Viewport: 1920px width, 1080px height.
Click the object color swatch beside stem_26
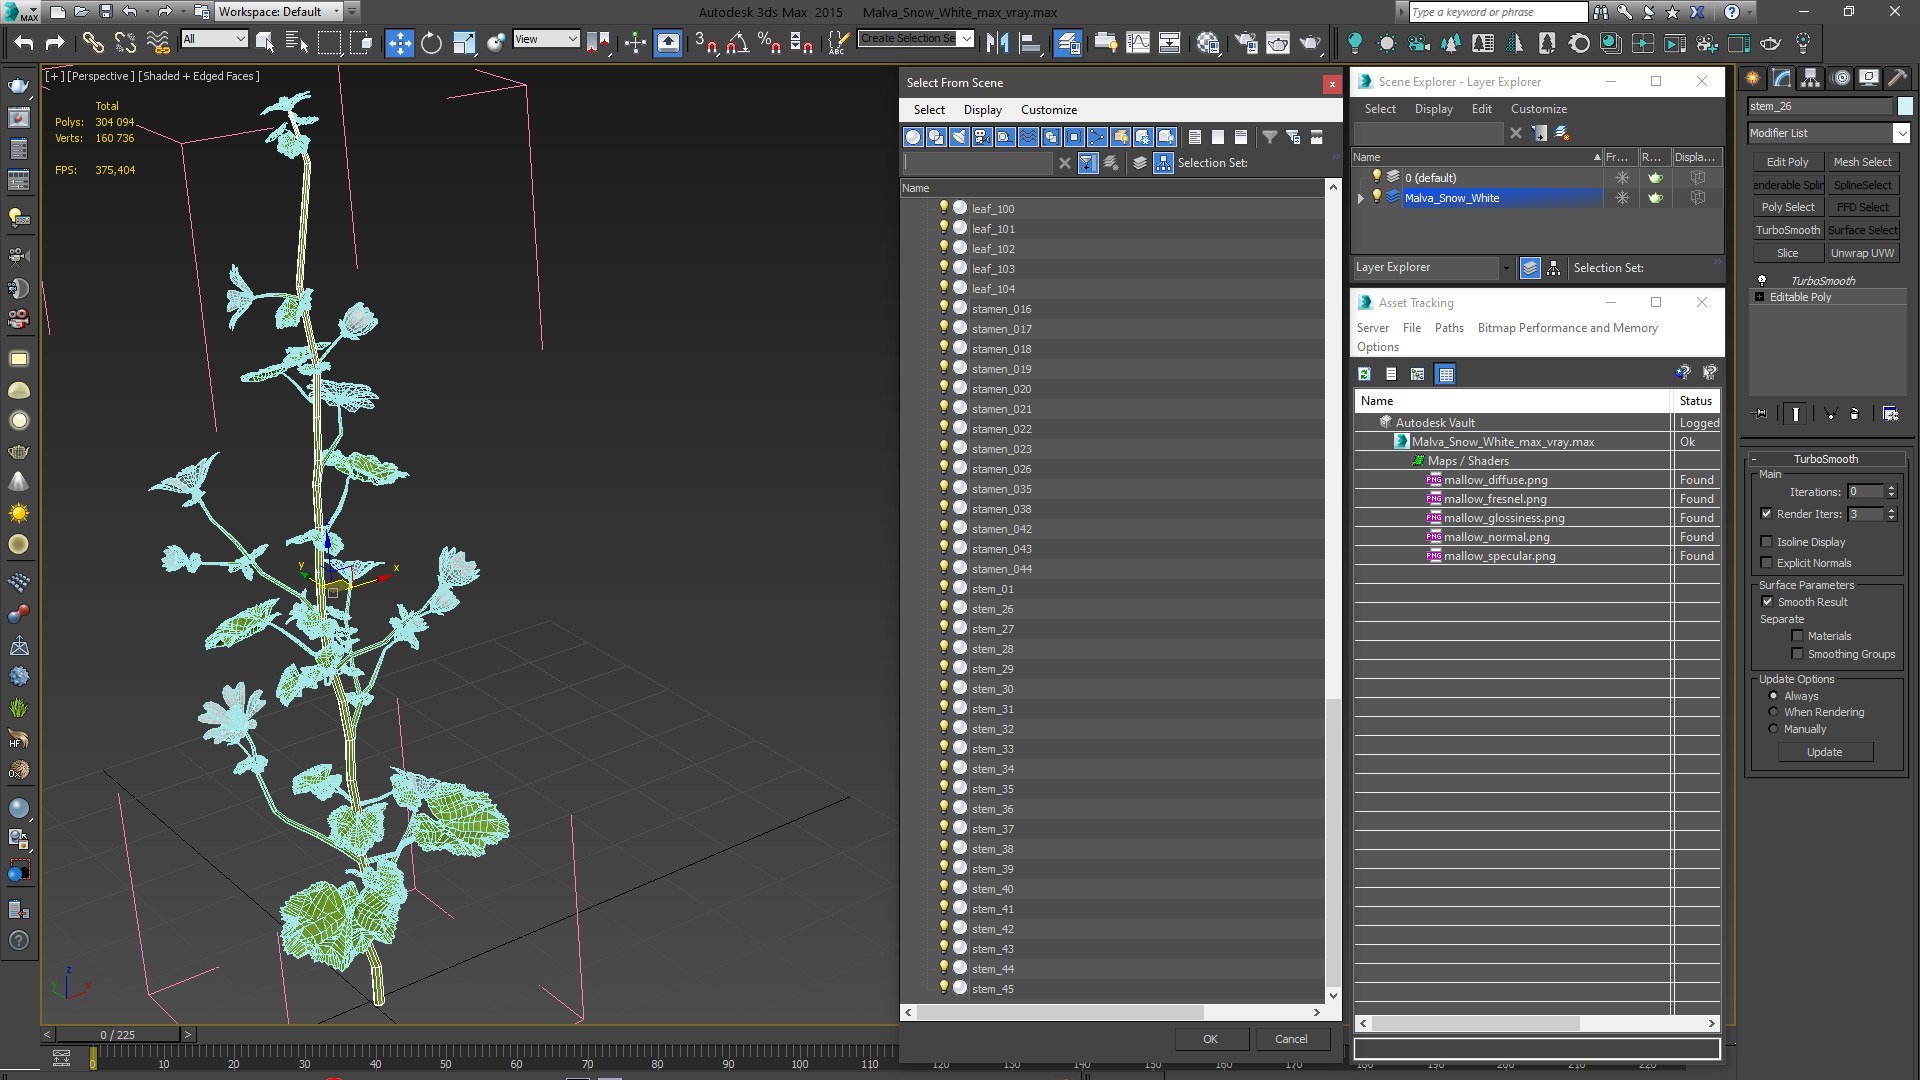1905,106
